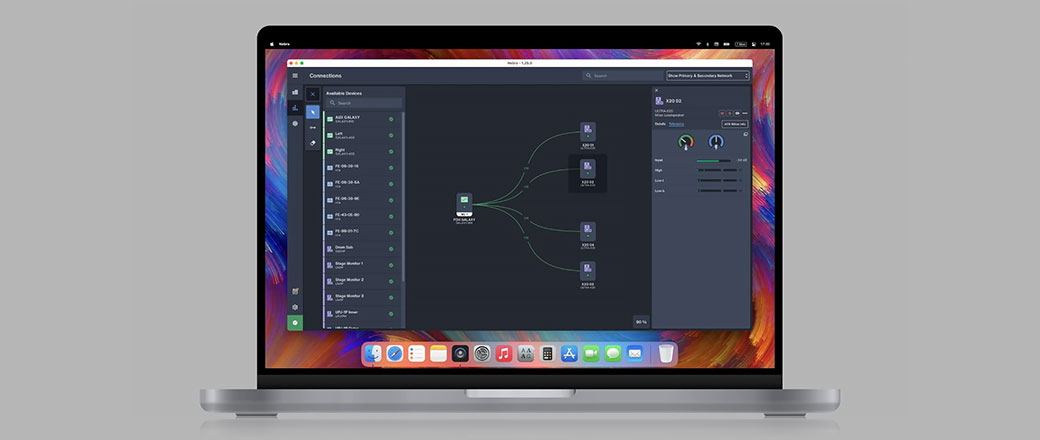Click the temperature gauge dial
Screen dimensions: 1040x440
686,142
